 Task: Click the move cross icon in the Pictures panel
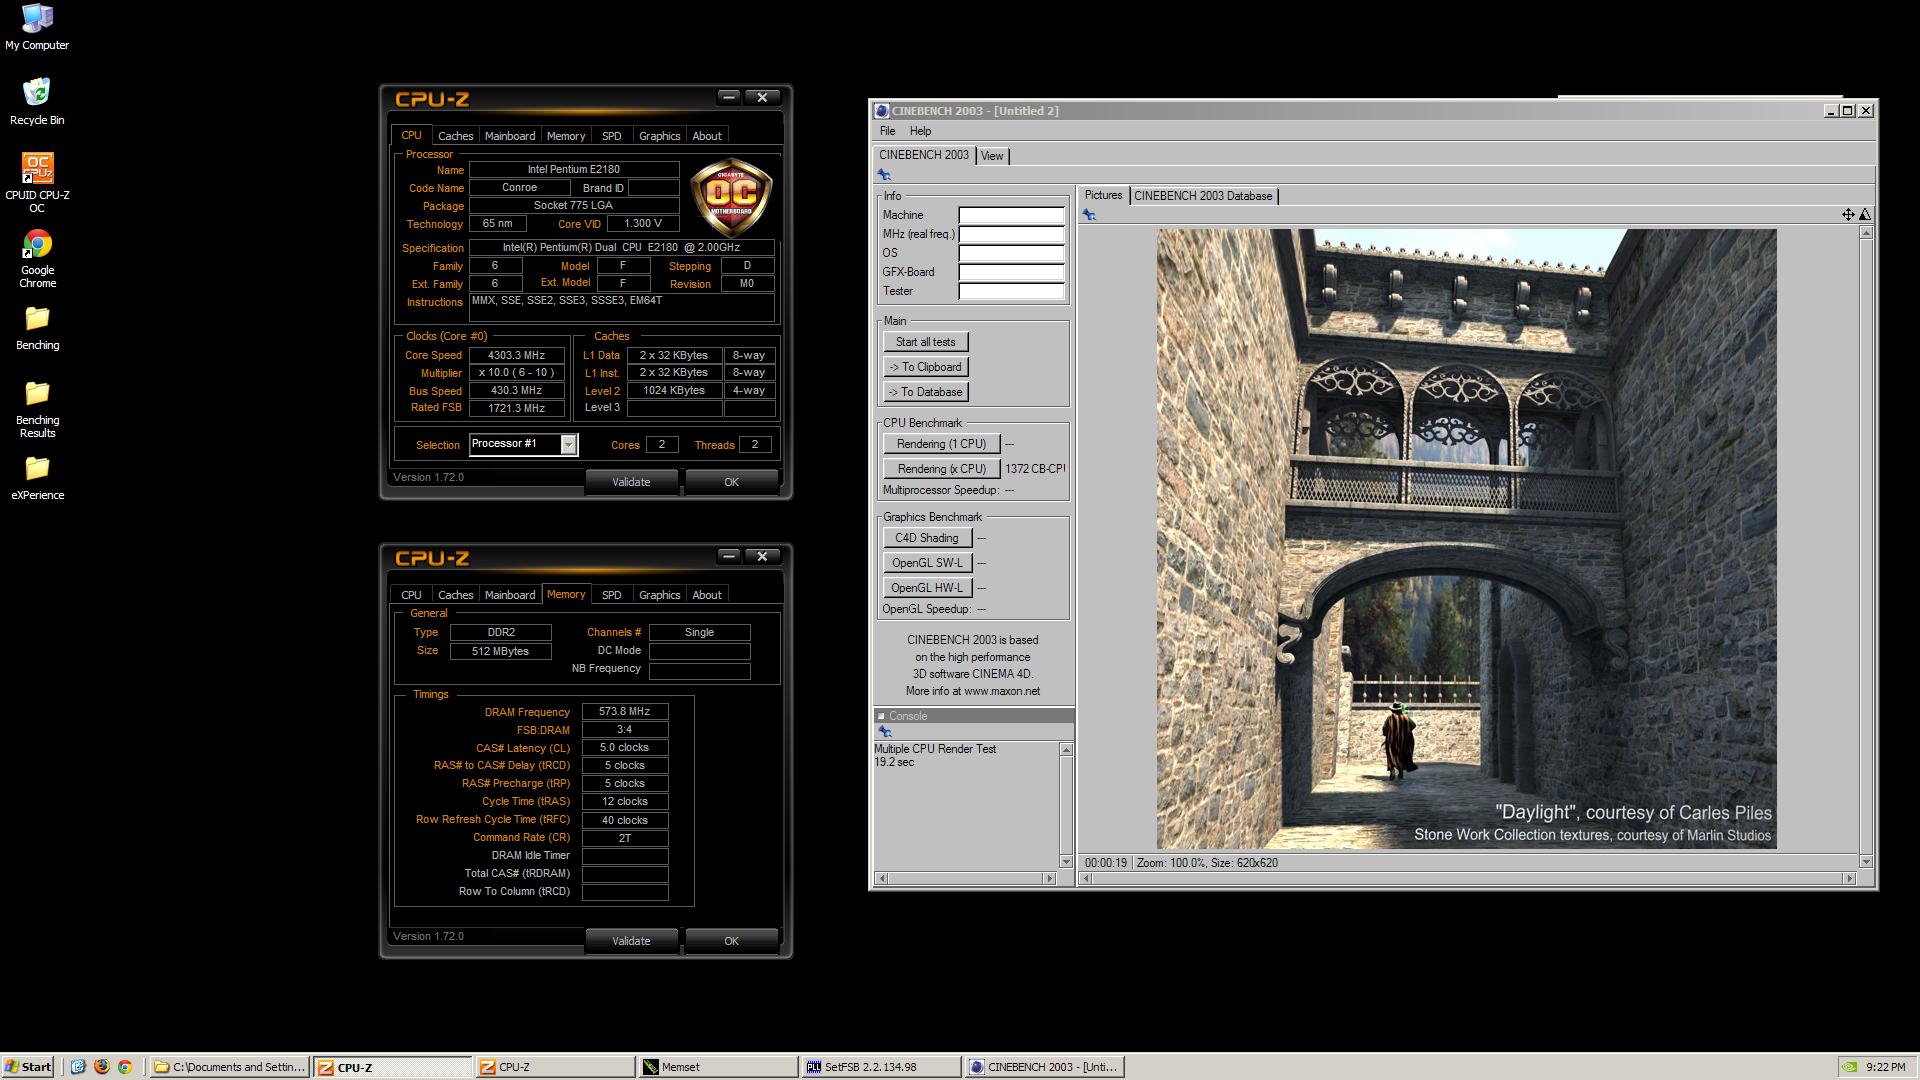1848,215
